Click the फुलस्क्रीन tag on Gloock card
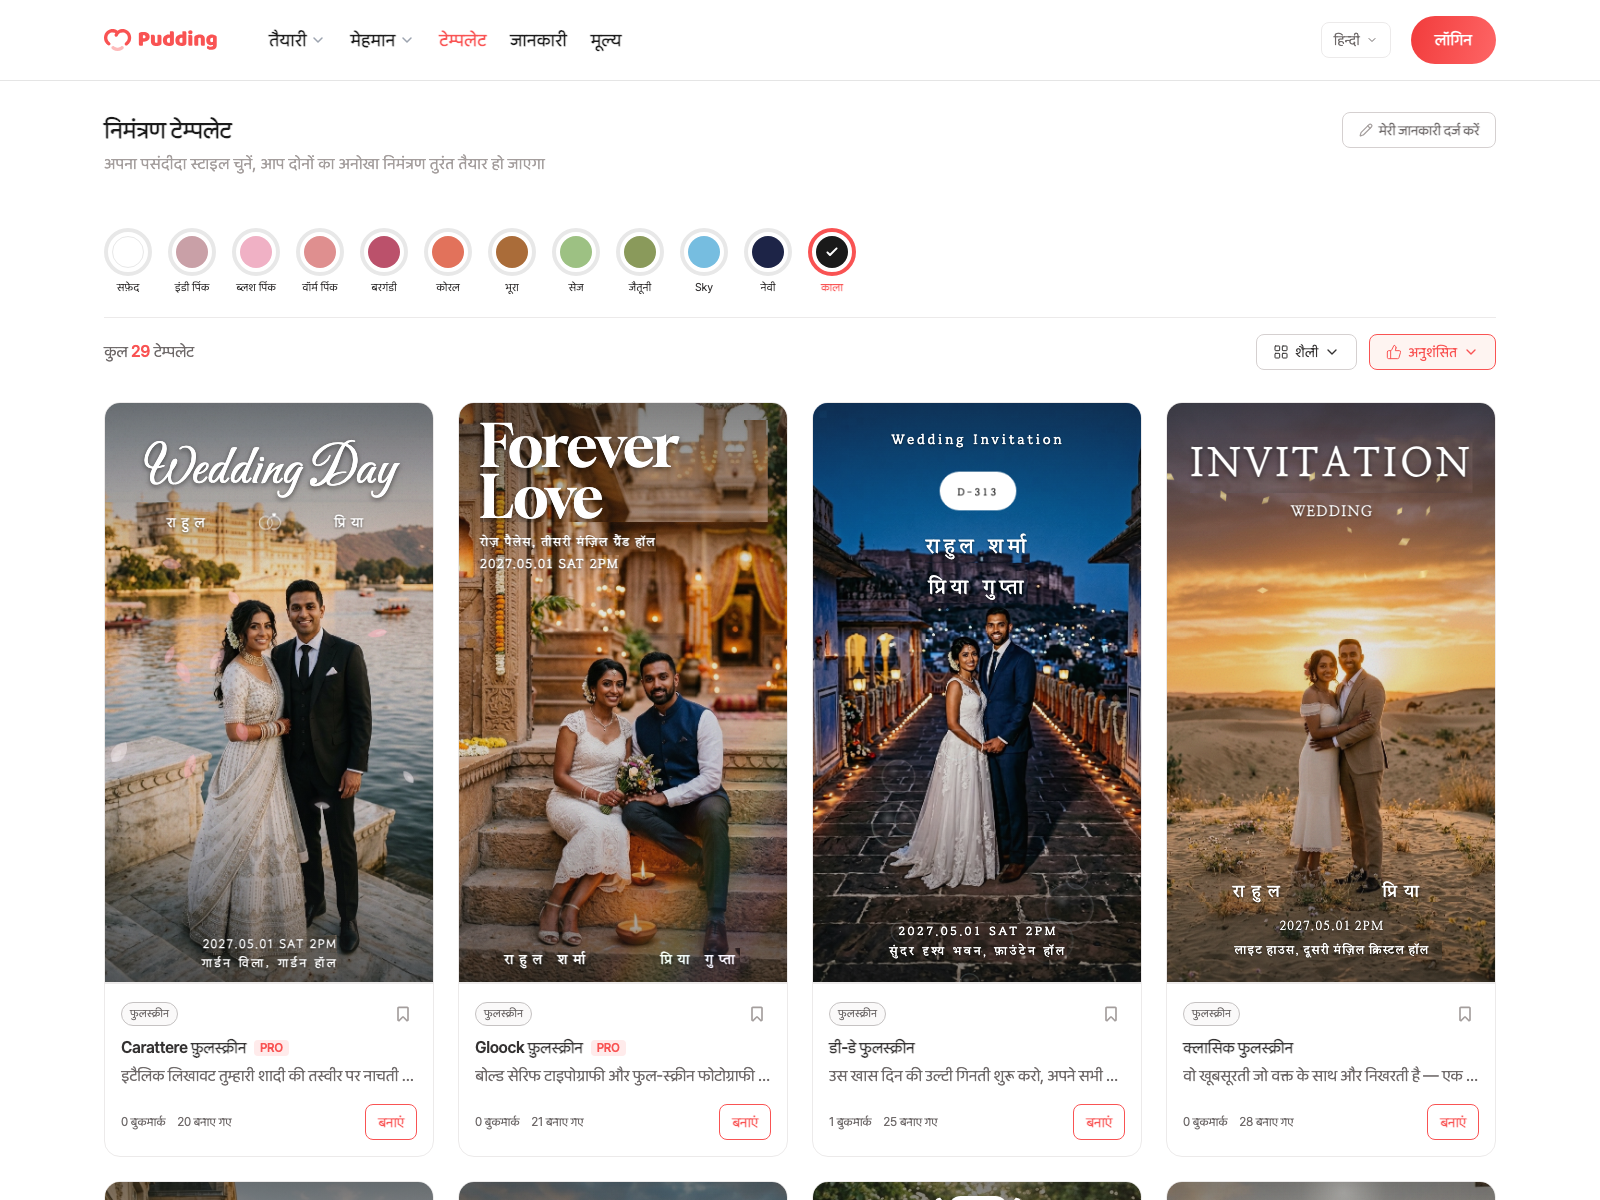1600x1200 pixels. [x=504, y=1014]
